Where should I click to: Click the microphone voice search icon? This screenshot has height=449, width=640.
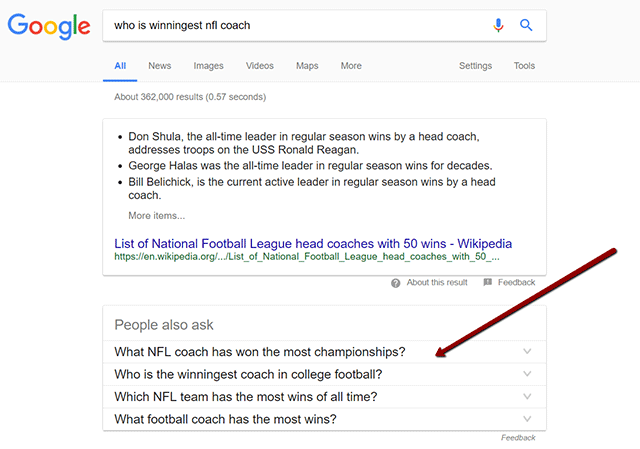499,25
